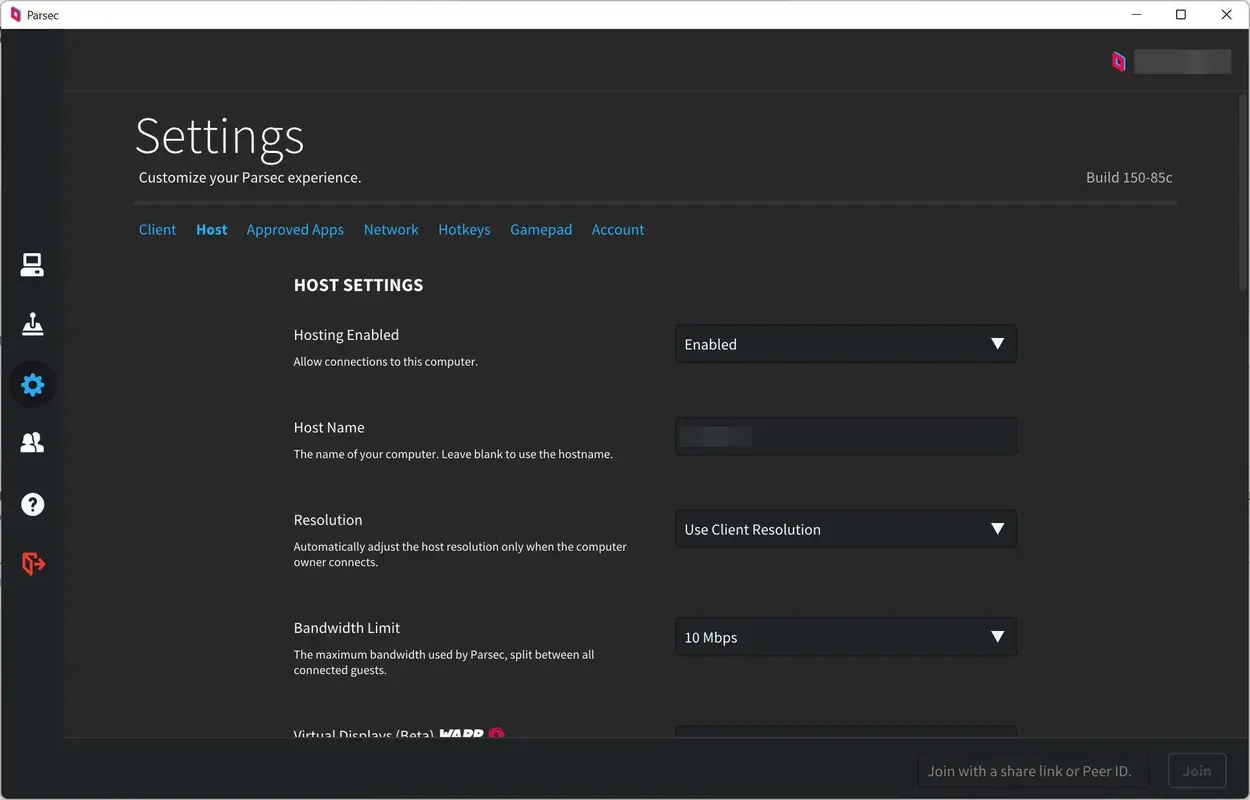Open the user avatar at top right

click(1118, 61)
